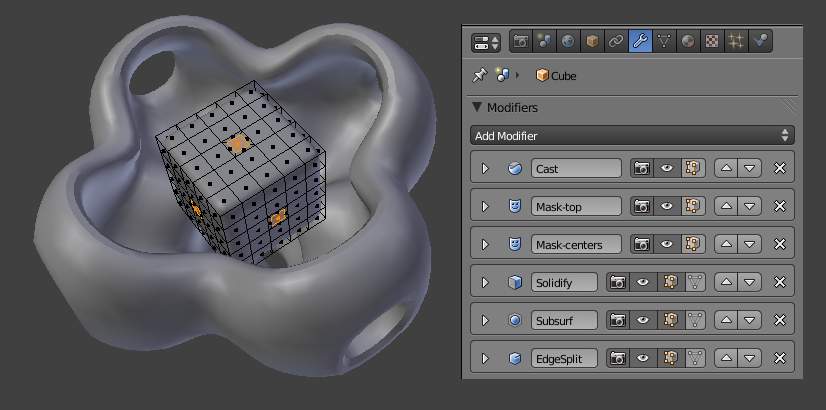This screenshot has width=826, height=410.
Task: Select the Modifiers tab (wrench icon)
Action: pos(640,42)
